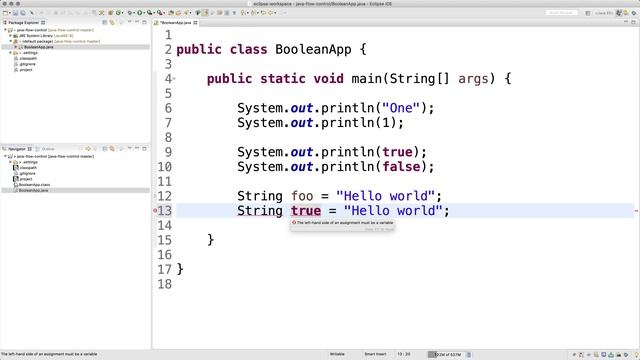
Task: Click the 'foo' variable on line 12
Action: (x=302, y=196)
